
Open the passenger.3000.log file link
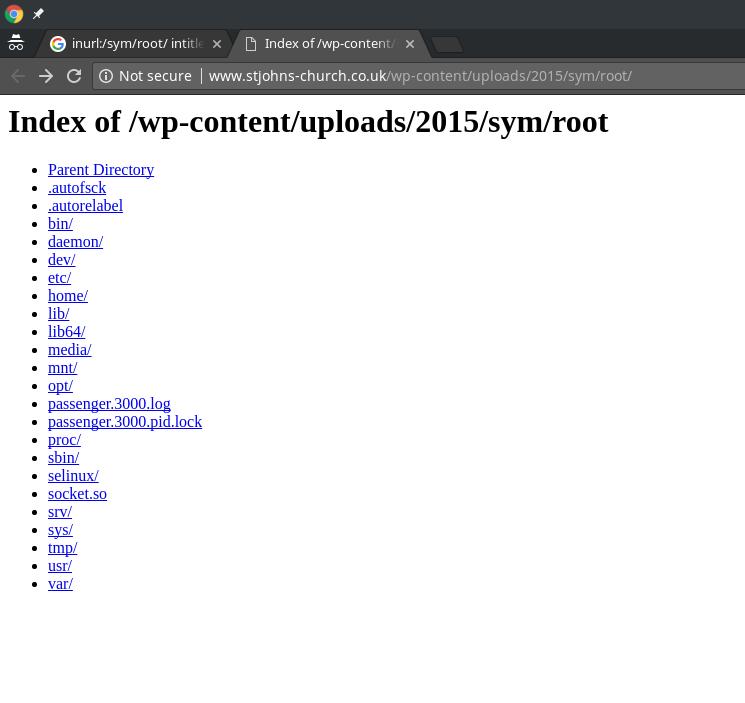[109, 404]
